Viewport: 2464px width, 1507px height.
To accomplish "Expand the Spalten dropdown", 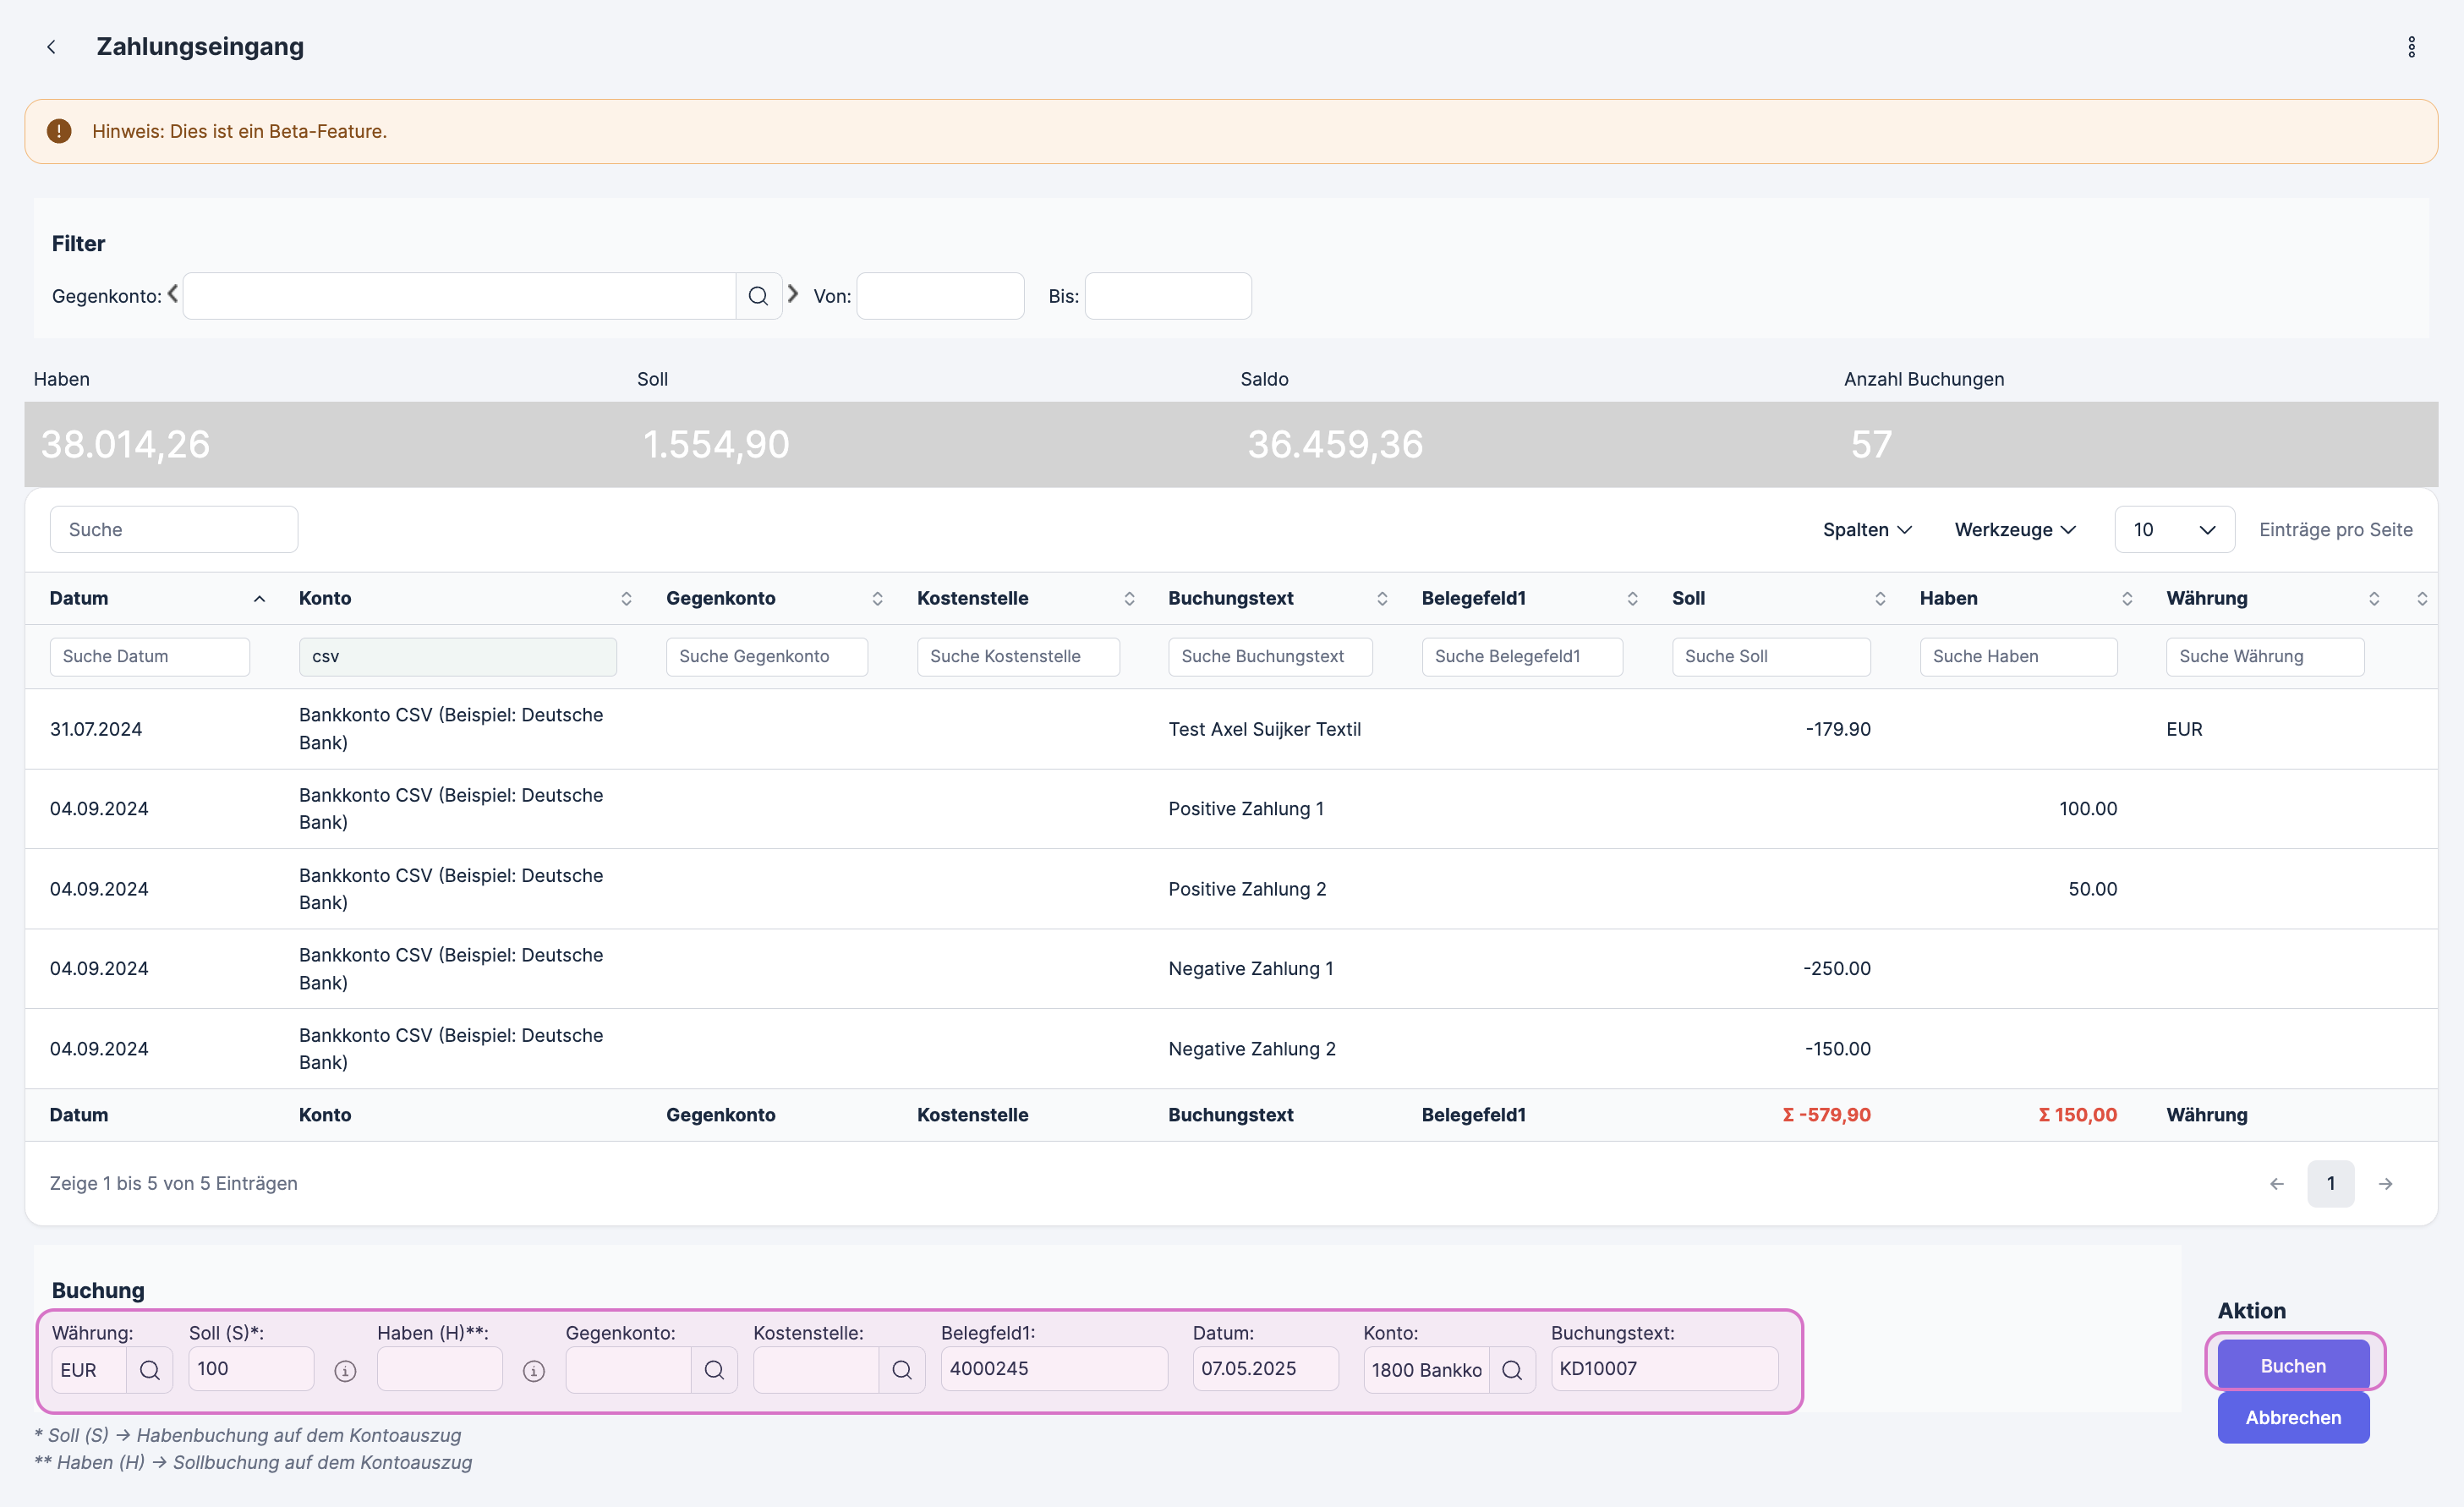I will tap(1866, 529).
